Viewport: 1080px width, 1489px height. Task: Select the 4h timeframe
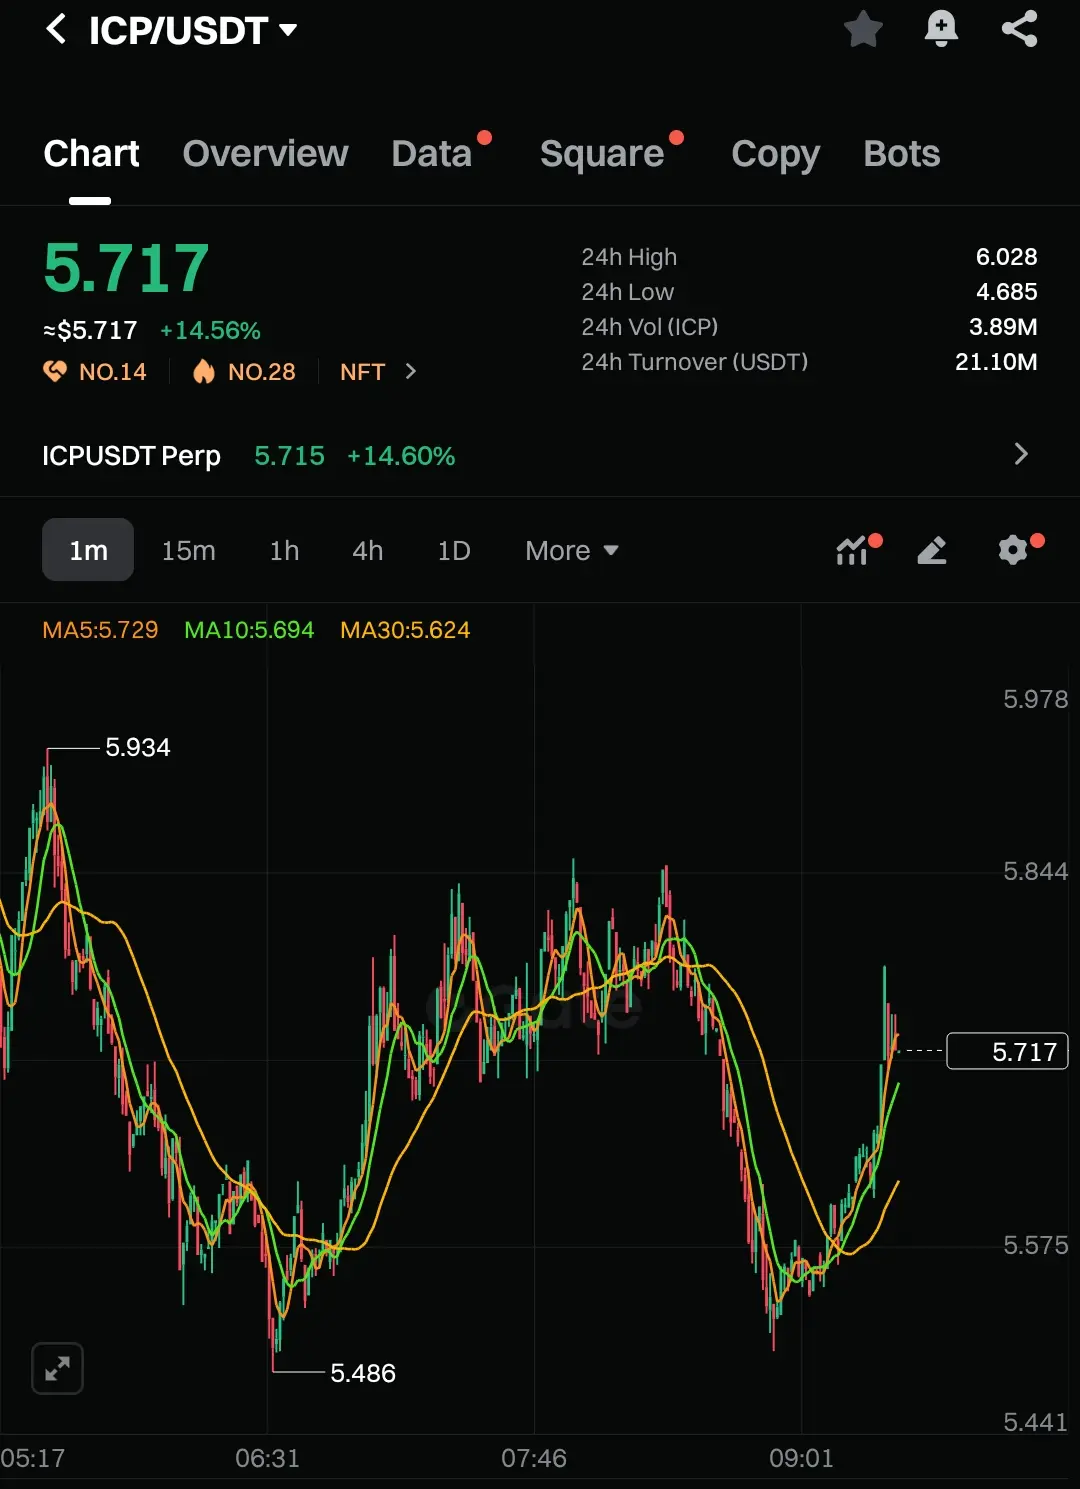click(367, 551)
